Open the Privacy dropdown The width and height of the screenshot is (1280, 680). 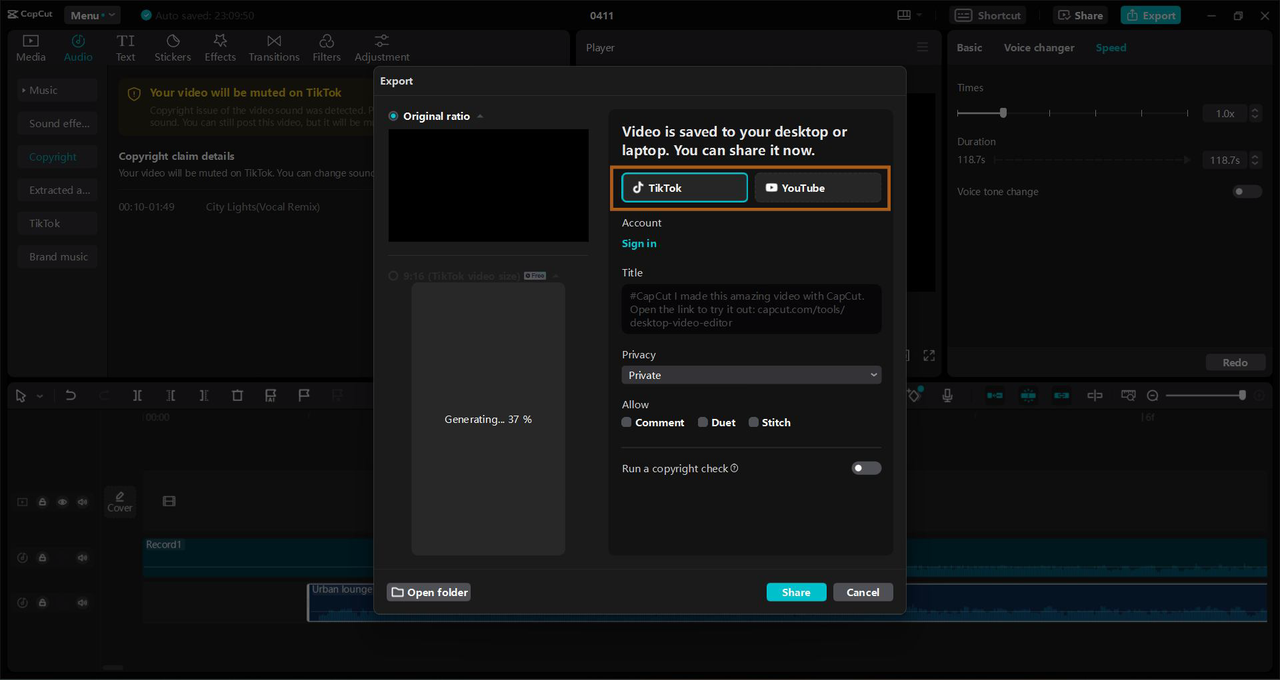point(751,375)
